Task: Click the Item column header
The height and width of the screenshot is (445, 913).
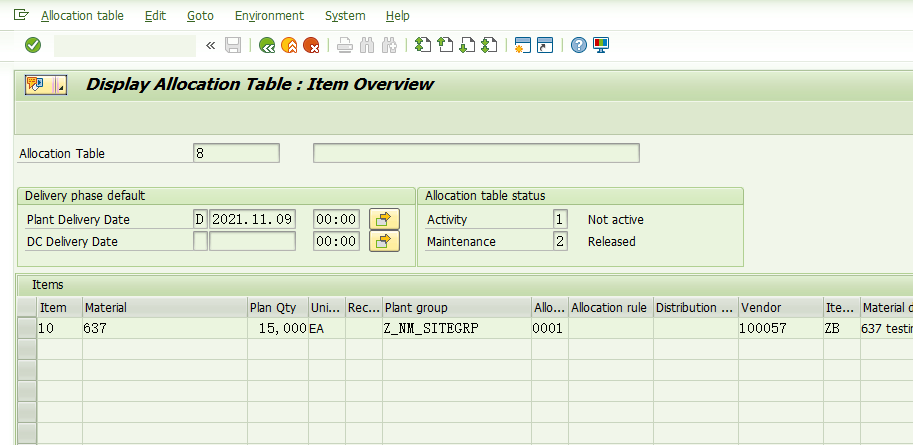Action: click(x=59, y=308)
